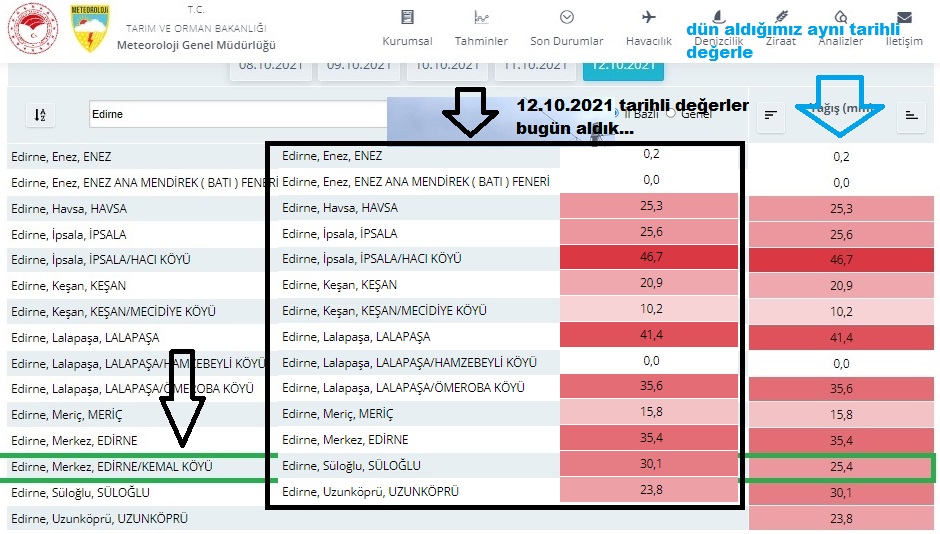Sort rainfall ascending with right sort icon

point(911,115)
